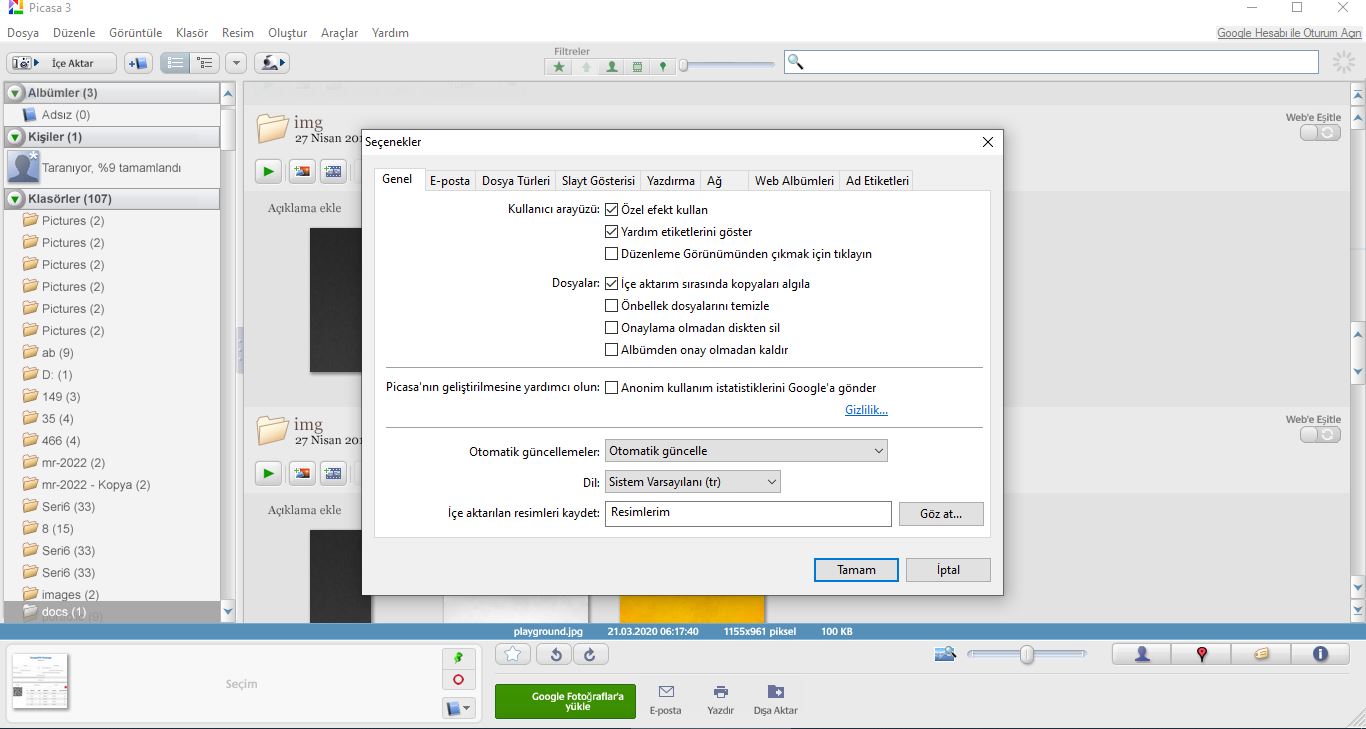Filter by starred photos
The height and width of the screenshot is (729, 1366).
[559, 67]
